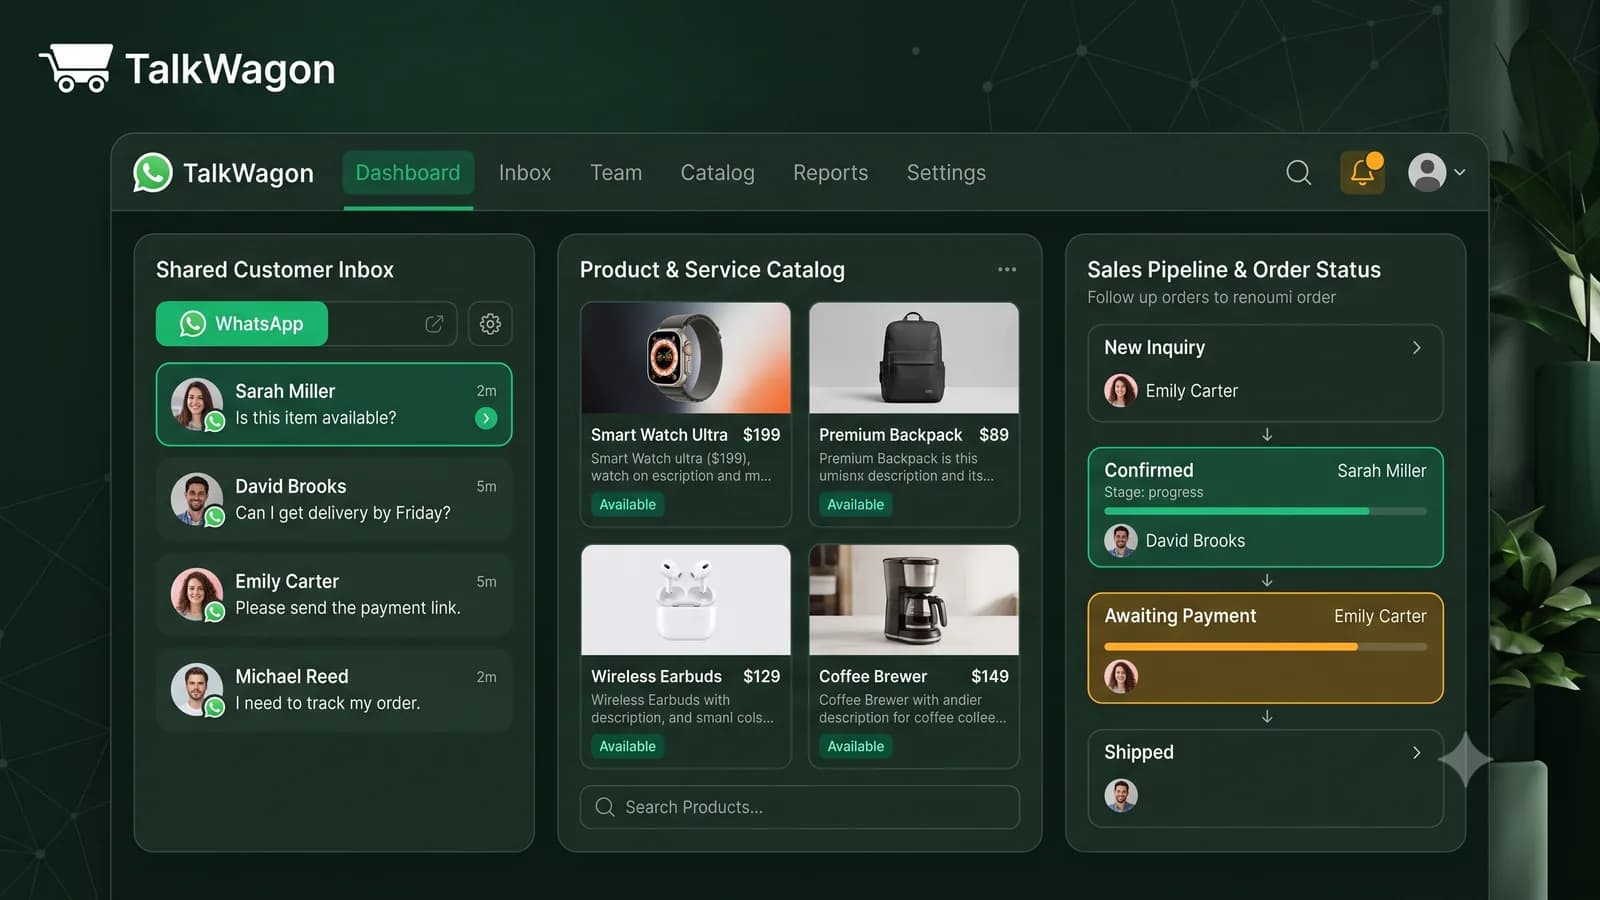View the Reports tab

(830, 173)
